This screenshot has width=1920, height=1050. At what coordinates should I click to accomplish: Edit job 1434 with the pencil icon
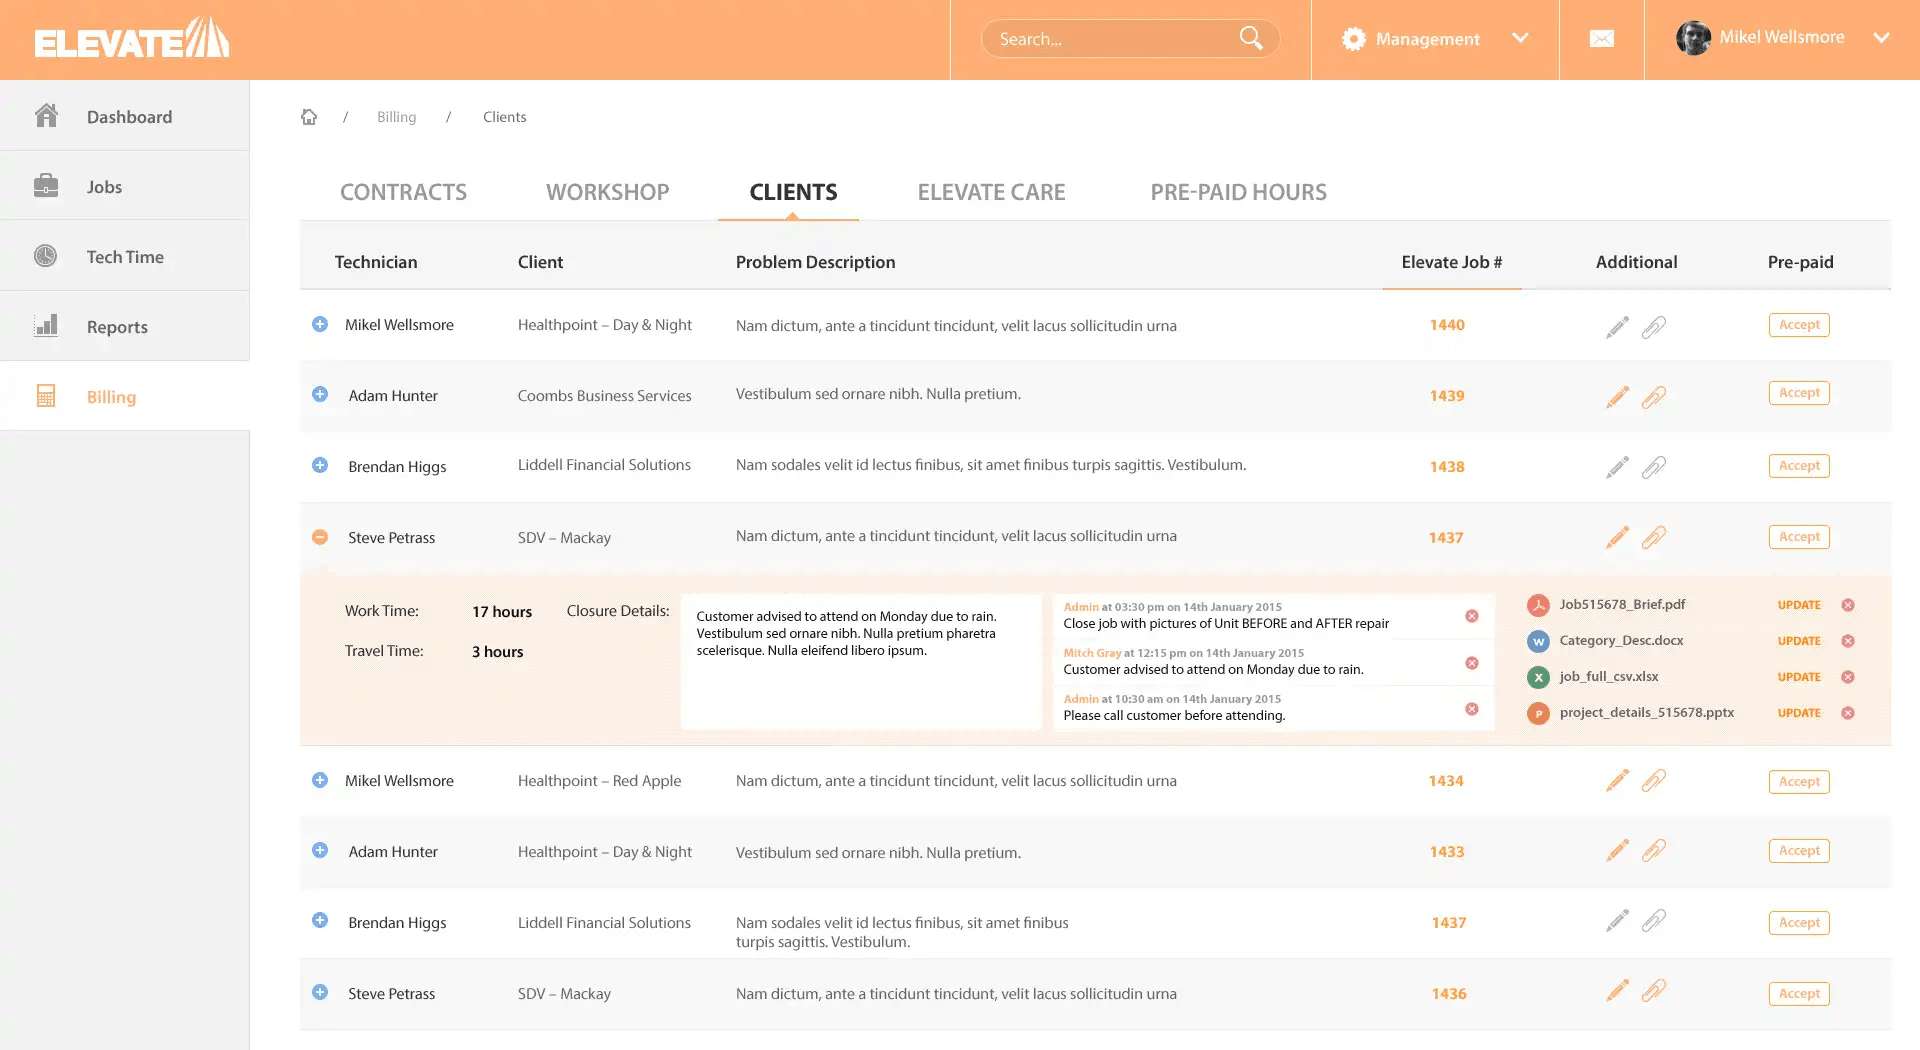(x=1617, y=780)
